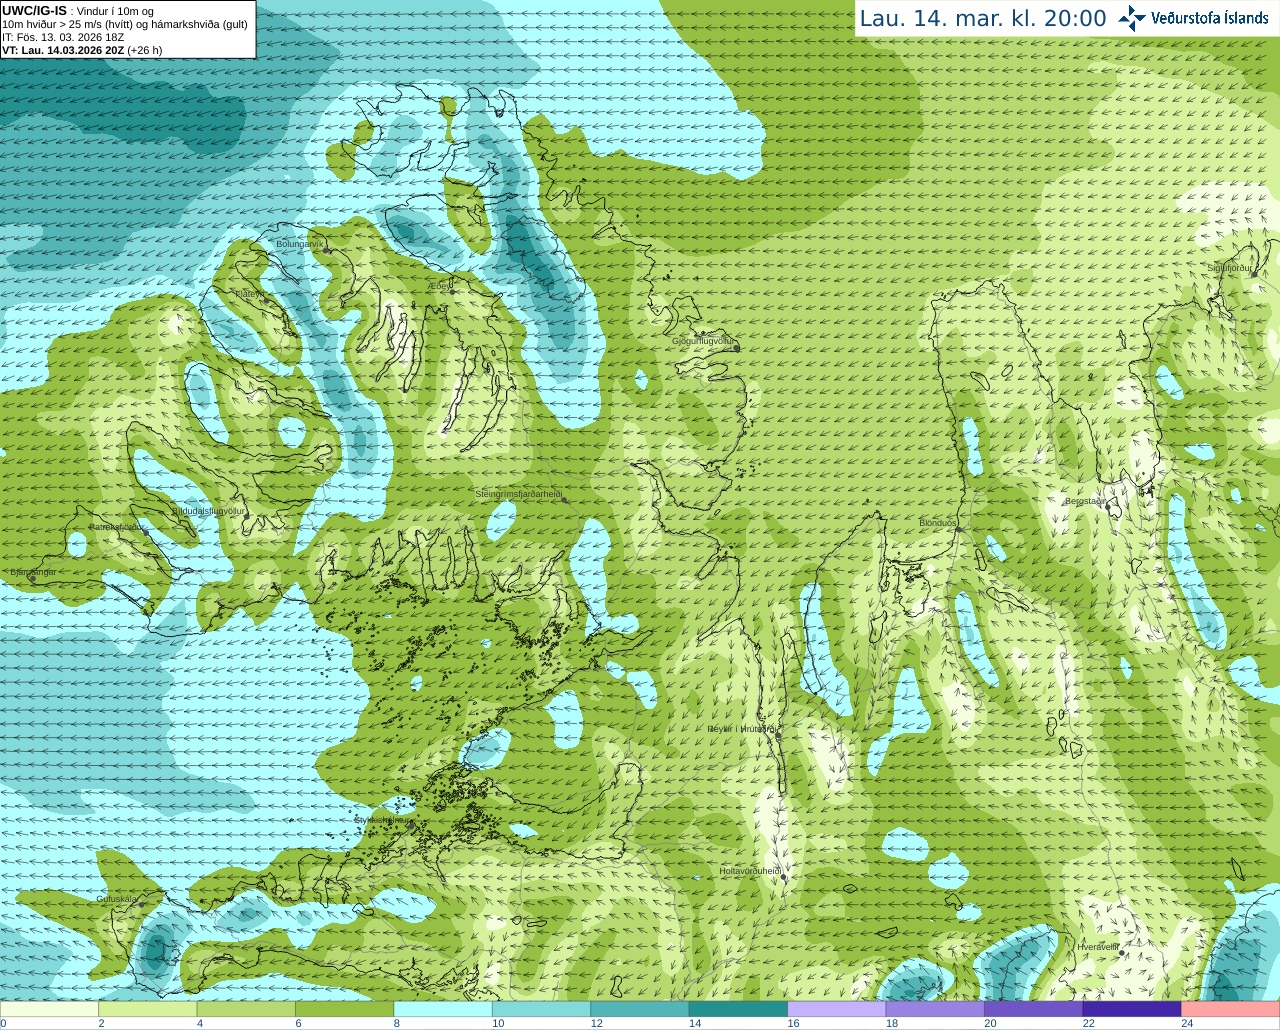Click the 'UWC/IG-IS' model title text
This screenshot has width=1280, height=1030.
click(34, 10)
